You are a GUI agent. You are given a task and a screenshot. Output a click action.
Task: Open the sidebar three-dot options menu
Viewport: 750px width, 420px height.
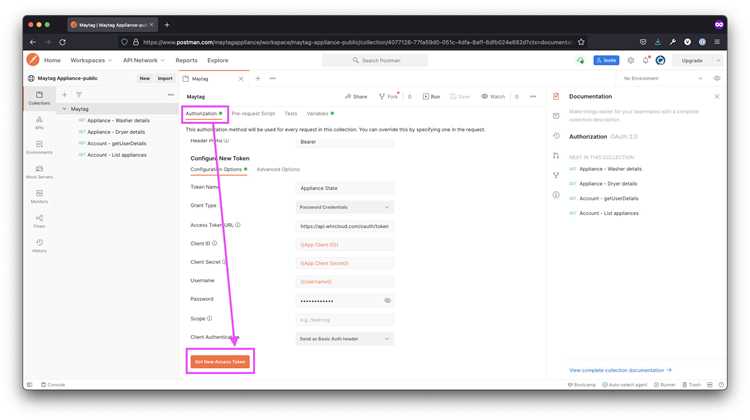click(x=171, y=95)
